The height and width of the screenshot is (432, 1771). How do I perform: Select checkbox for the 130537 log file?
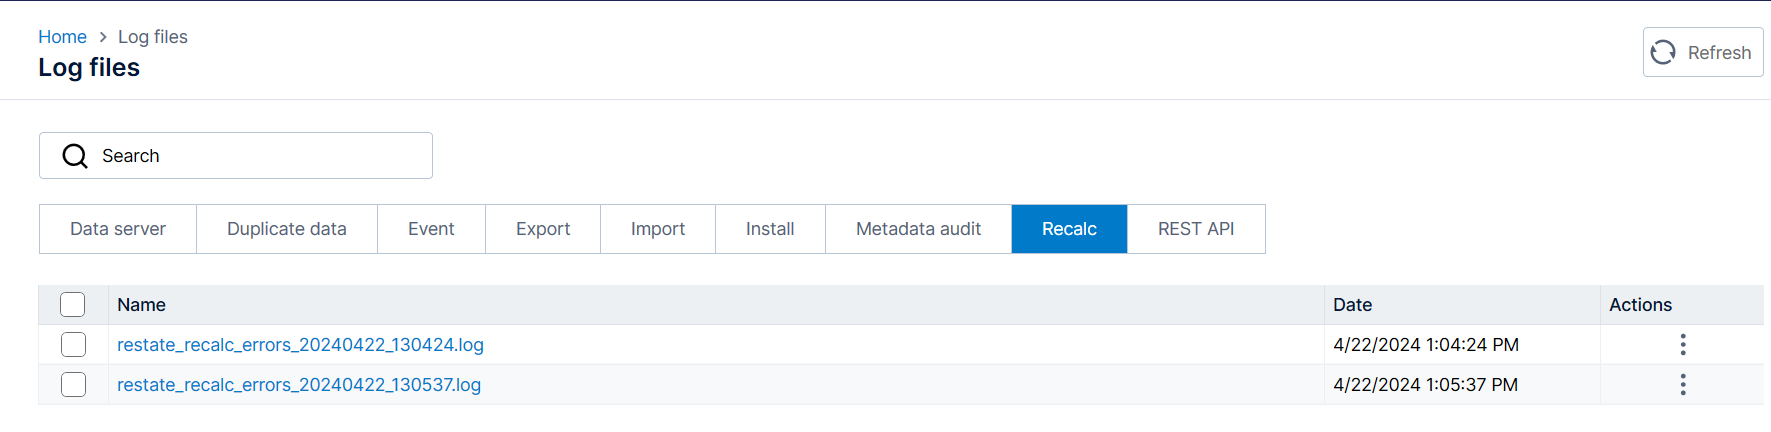[x=73, y=385]
